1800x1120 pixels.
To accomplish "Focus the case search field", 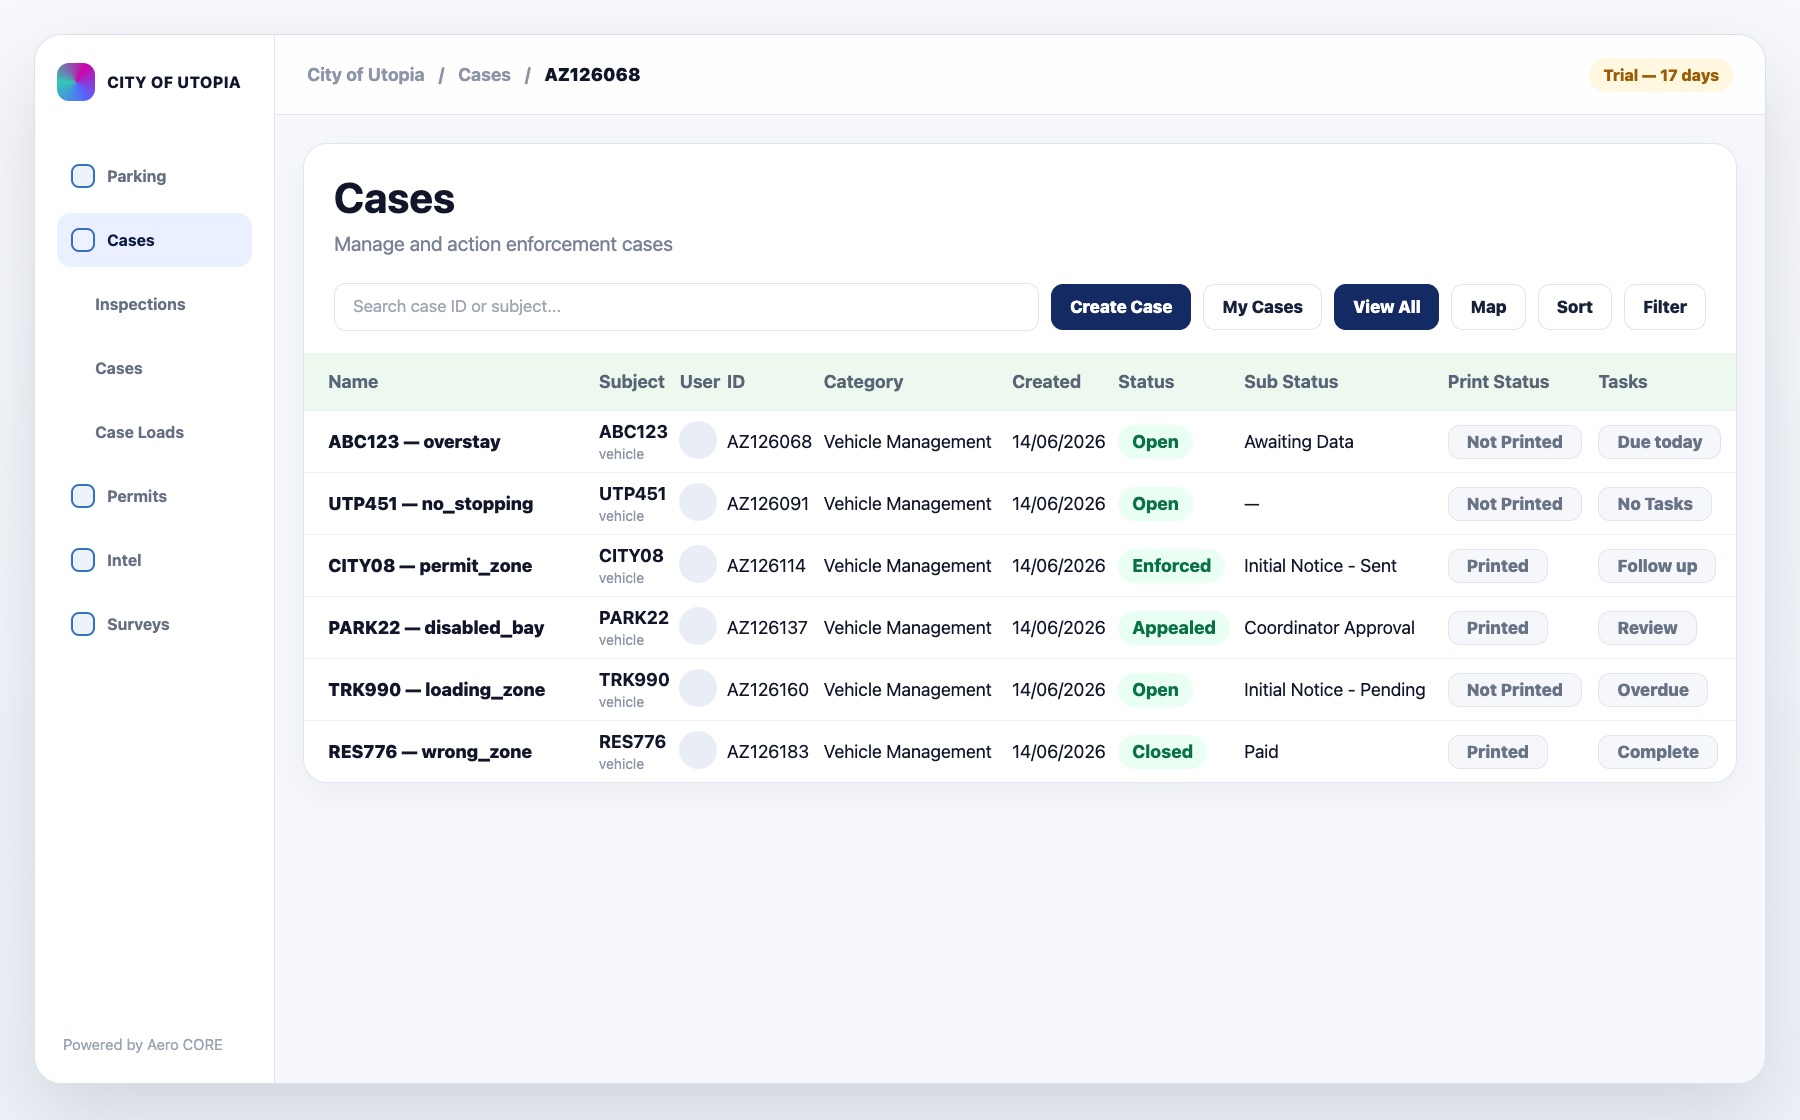I will tap(686, 307).
